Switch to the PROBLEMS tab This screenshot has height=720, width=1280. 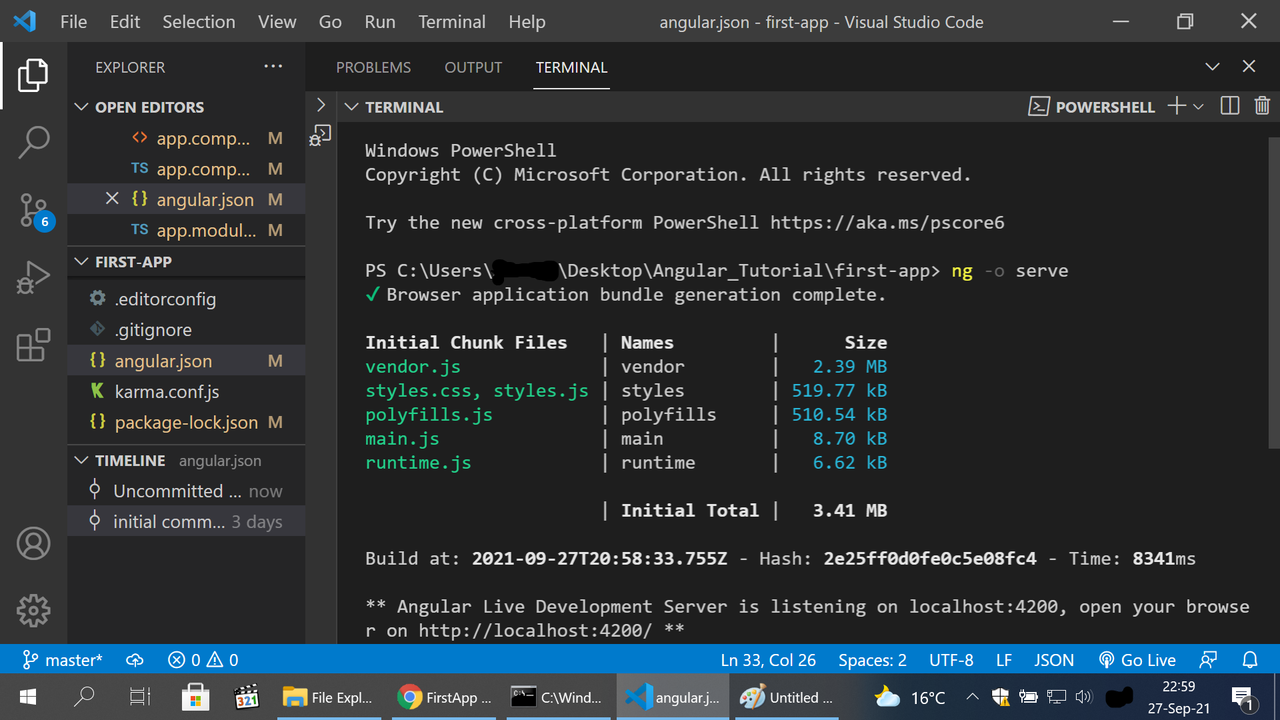pos(373,67)
